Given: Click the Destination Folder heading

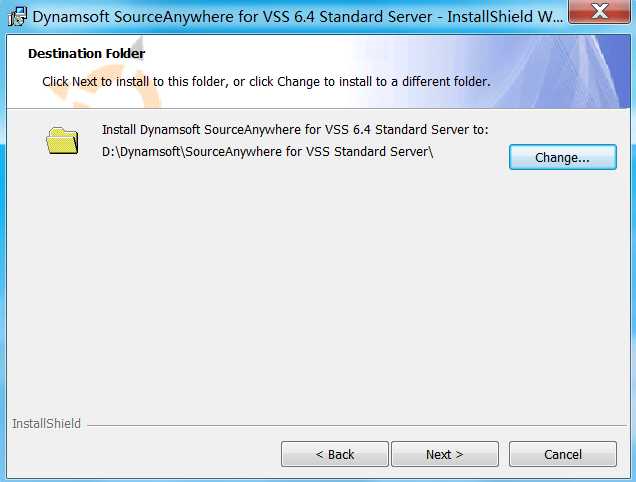Looking at the screenshot, I should (86, 54).
